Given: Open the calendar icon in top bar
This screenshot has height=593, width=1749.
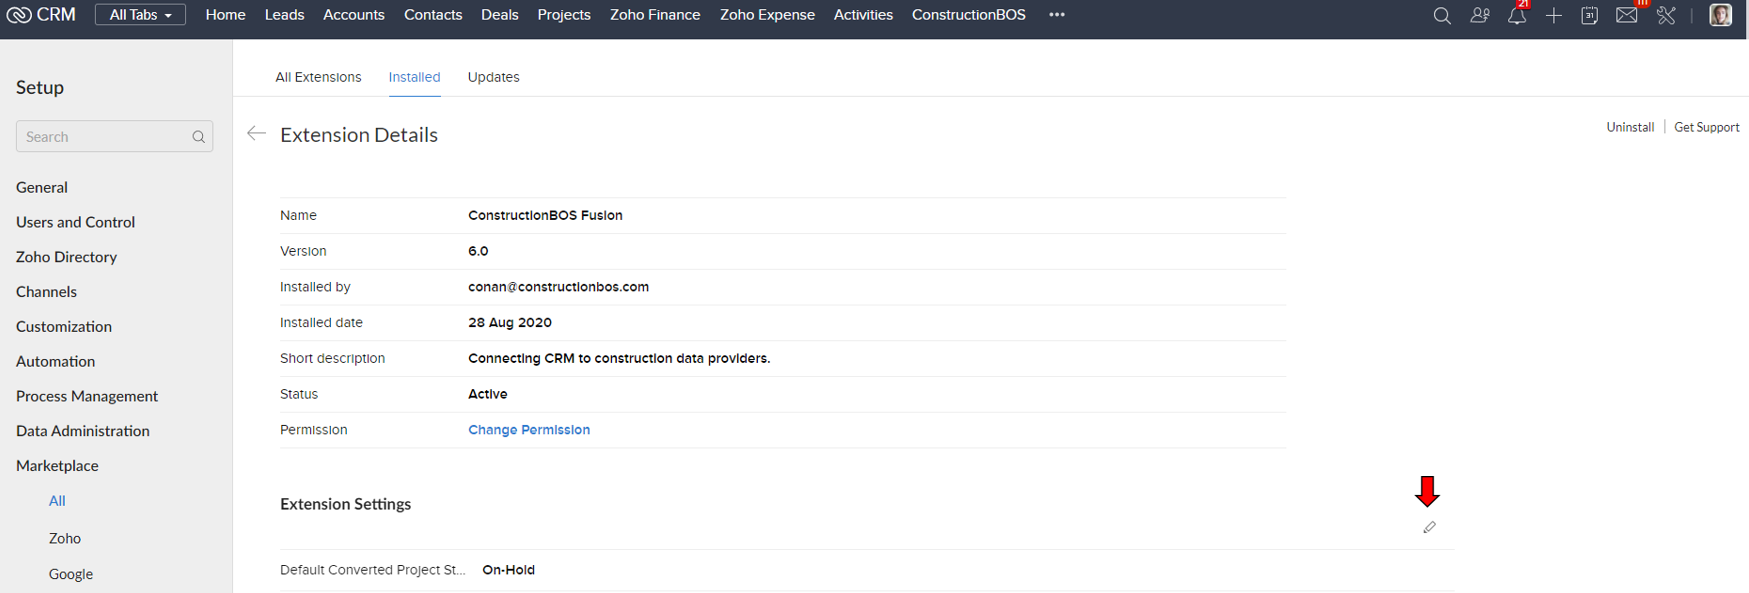Looking at the screenshot, I should (x=1589, y=15).
